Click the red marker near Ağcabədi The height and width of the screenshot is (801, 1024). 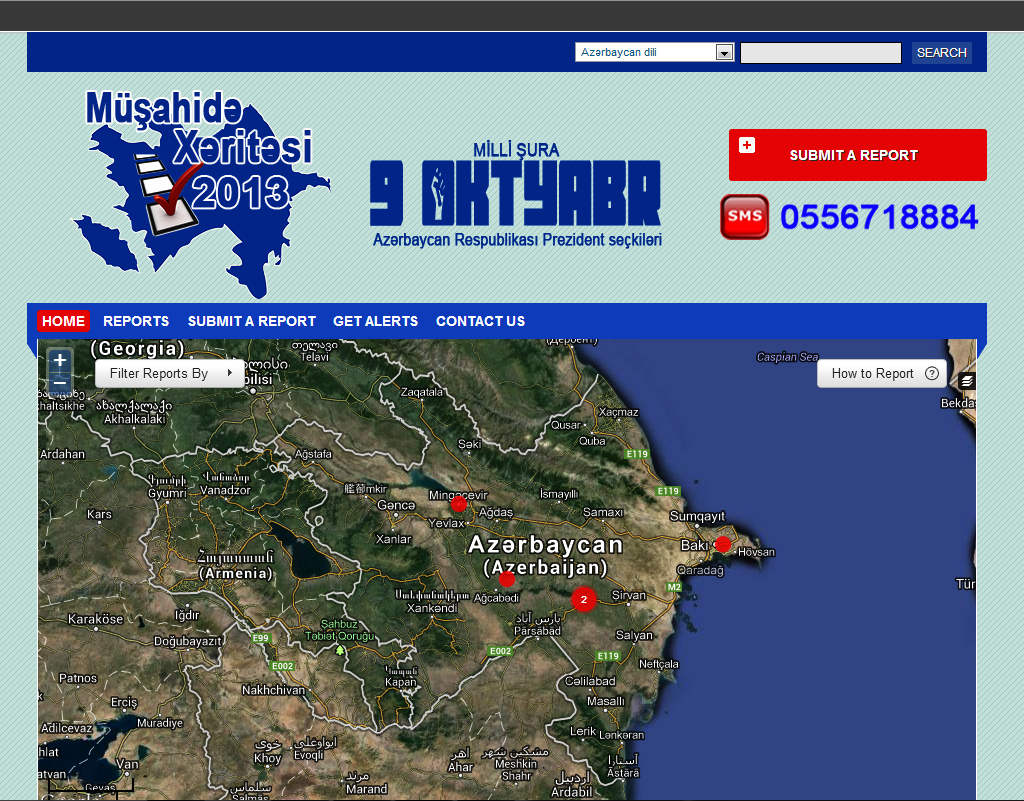pos(507,579)
